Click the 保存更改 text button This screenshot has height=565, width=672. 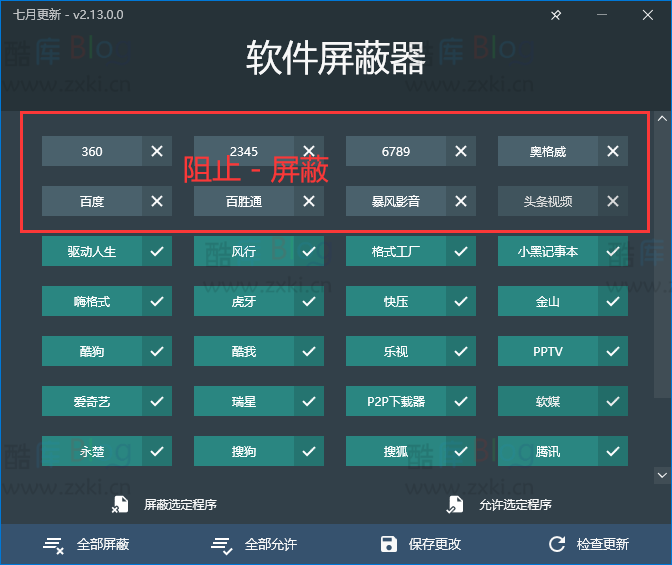click(x=435, y=544)
